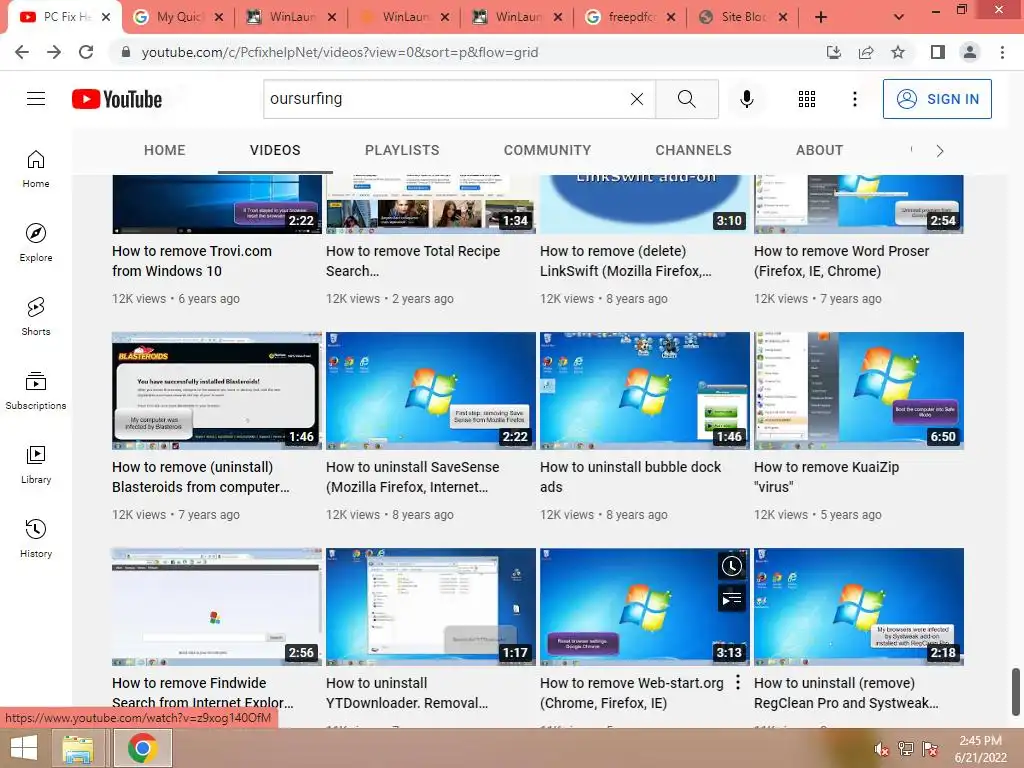Open 'How to remove Word Proser' title

(x=841, y=261)
